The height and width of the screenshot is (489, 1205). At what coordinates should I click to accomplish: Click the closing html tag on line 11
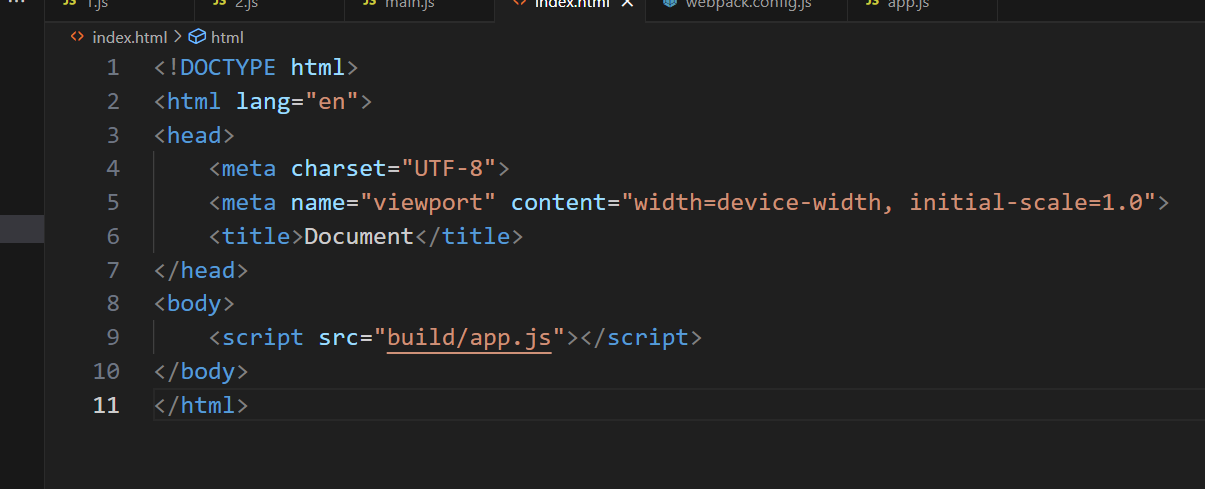coord(201,405)
